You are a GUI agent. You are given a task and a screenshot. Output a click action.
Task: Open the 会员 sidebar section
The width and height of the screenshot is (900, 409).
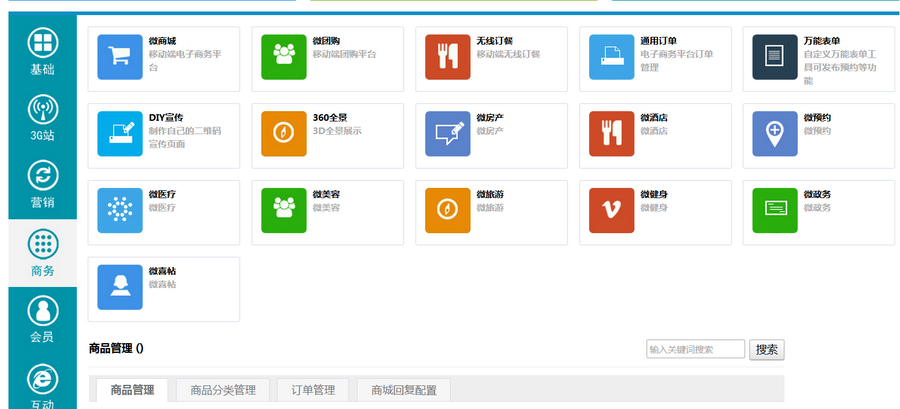(42, 319)
